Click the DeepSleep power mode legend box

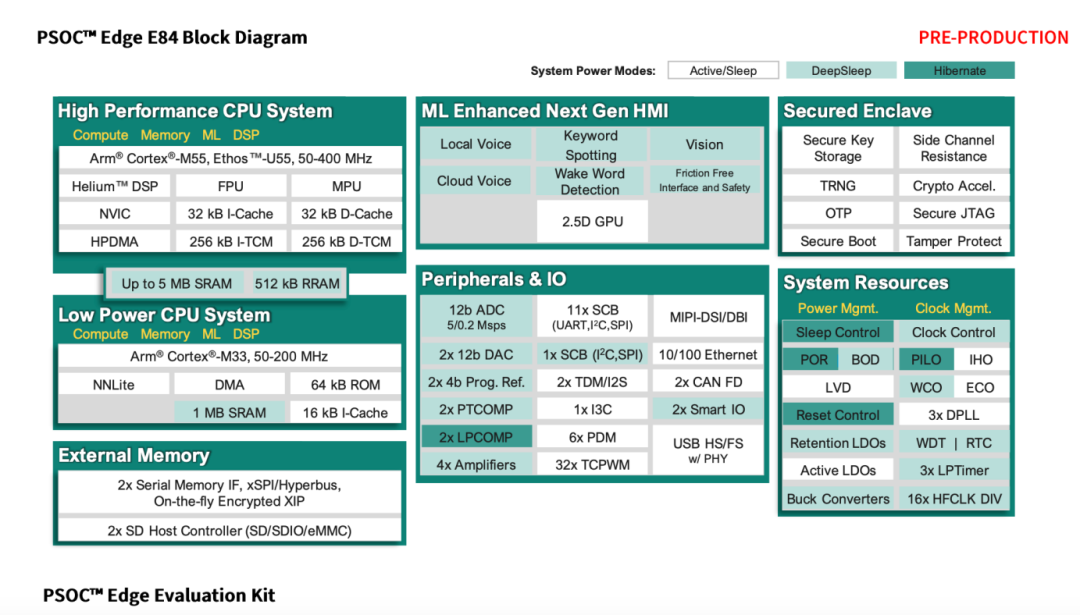pos(841,71)
